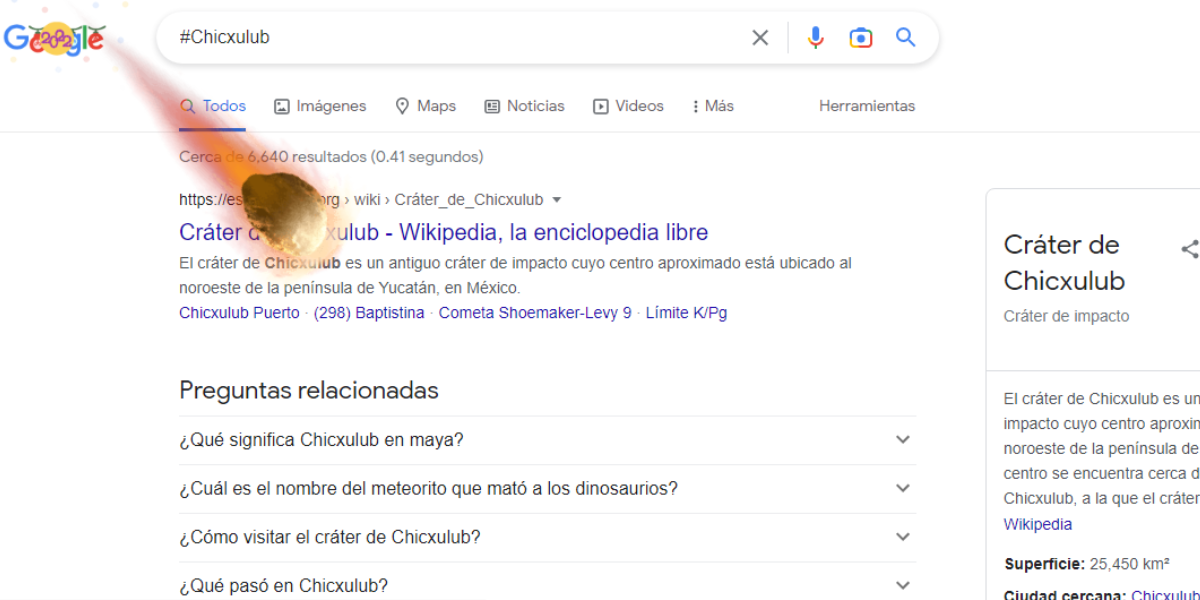The width and height of the screenshot is (1200, 600).
Task: Switch to the Videos tab
Action: click(628, 106)
